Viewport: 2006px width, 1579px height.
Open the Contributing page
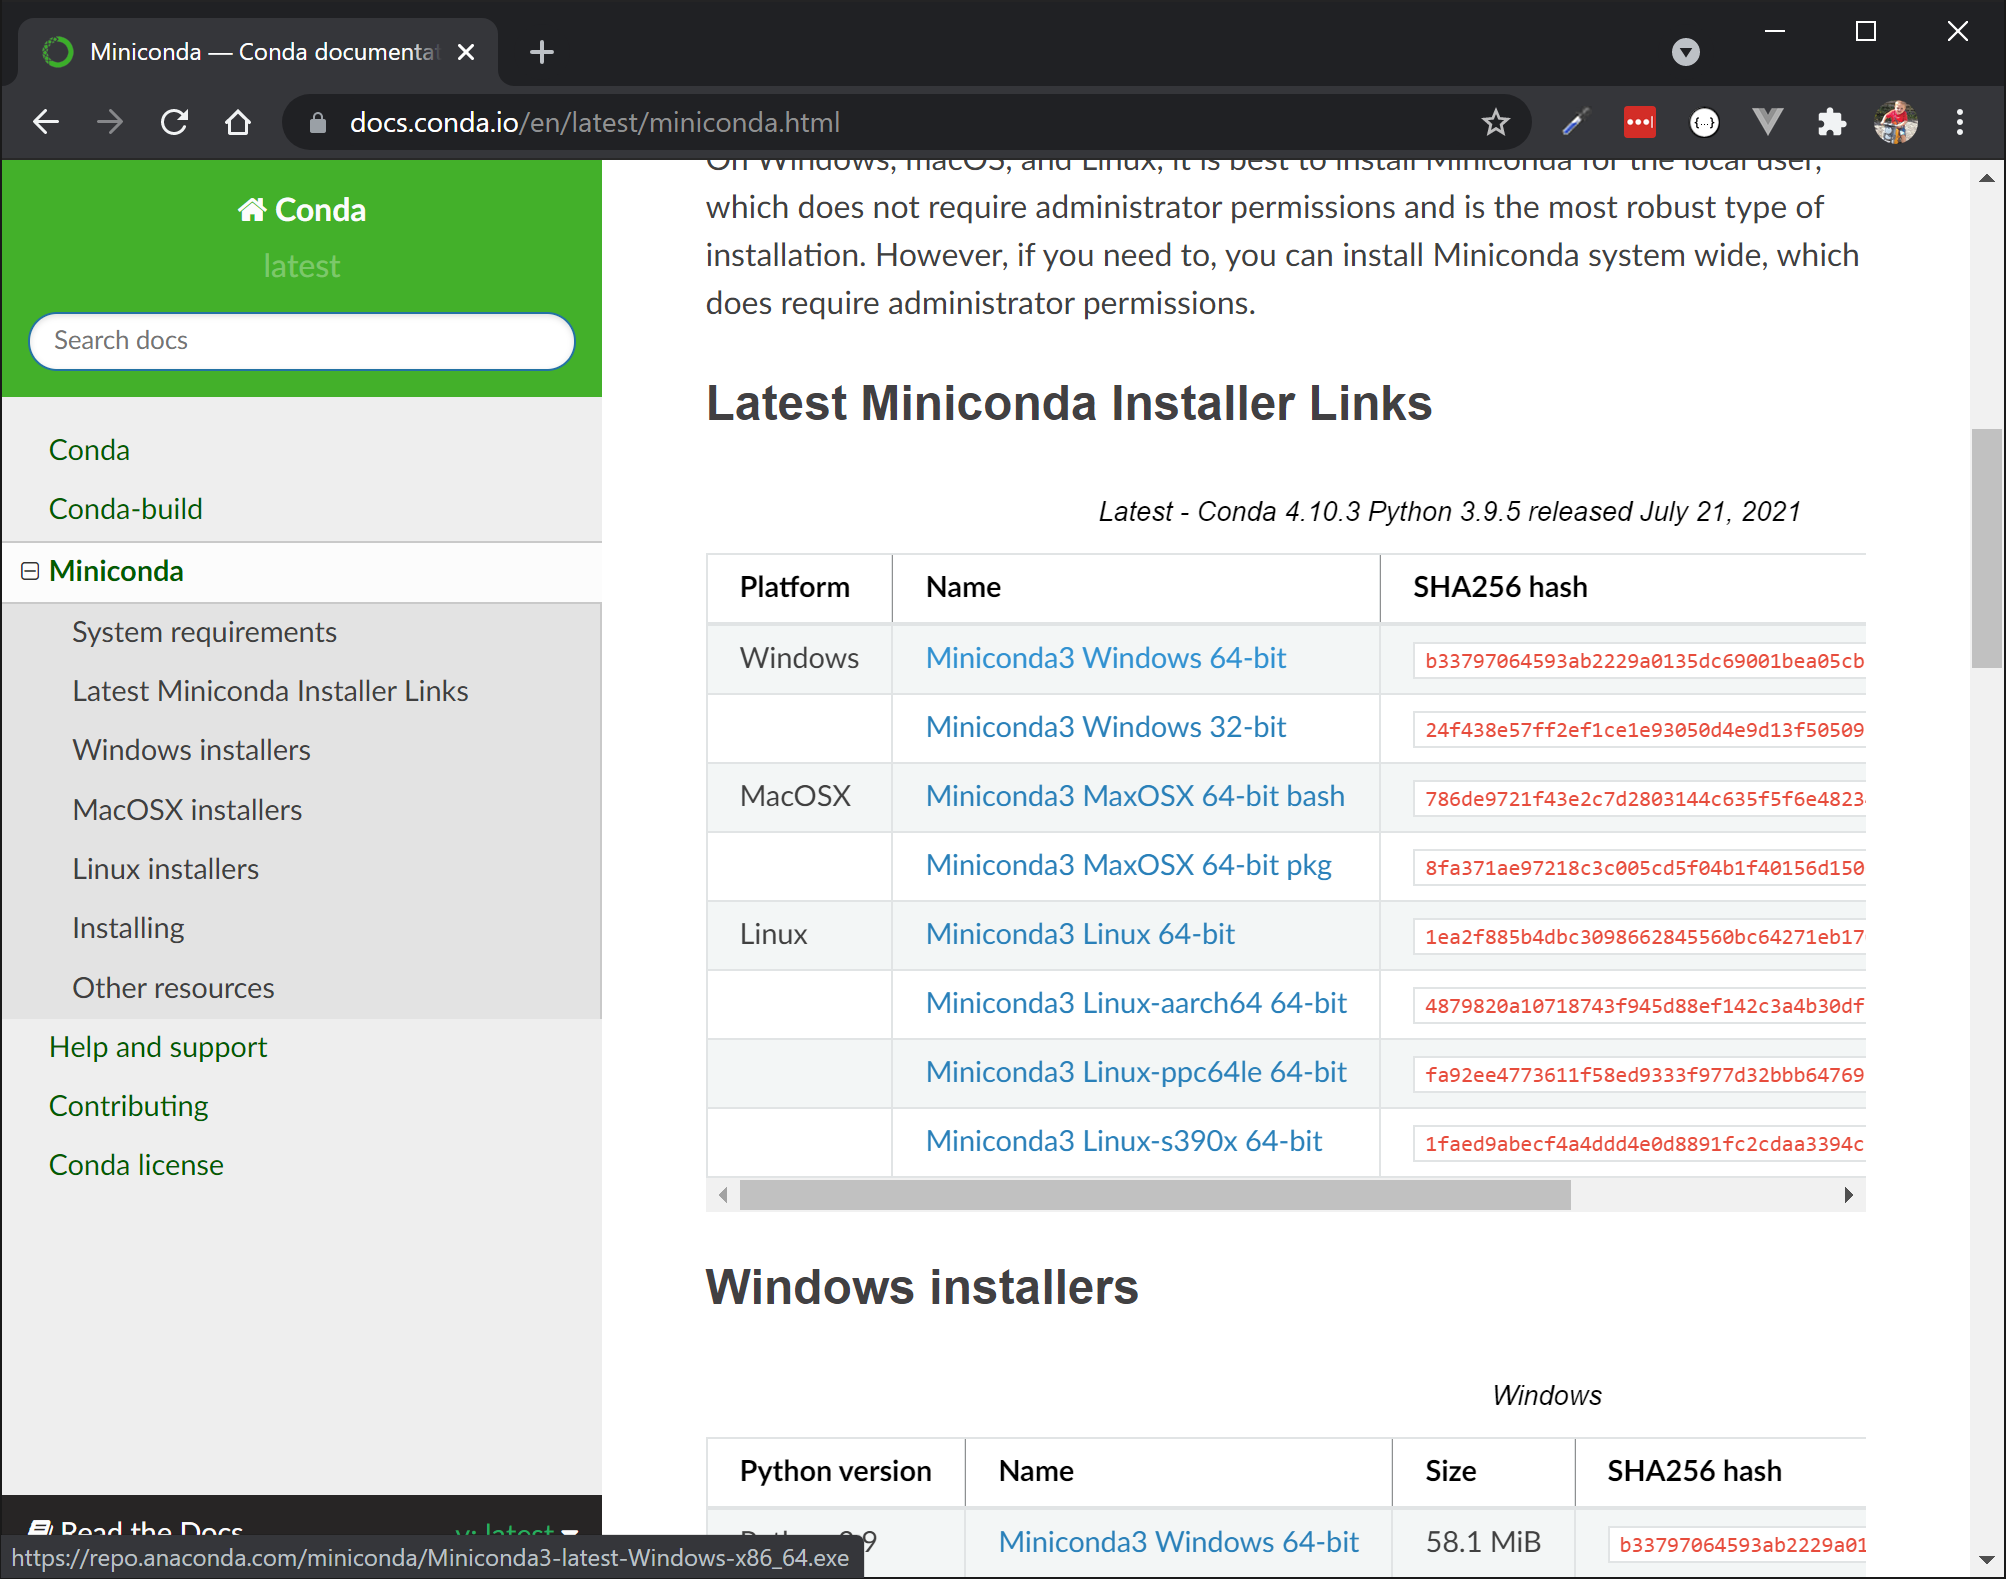click(128, 1106)
